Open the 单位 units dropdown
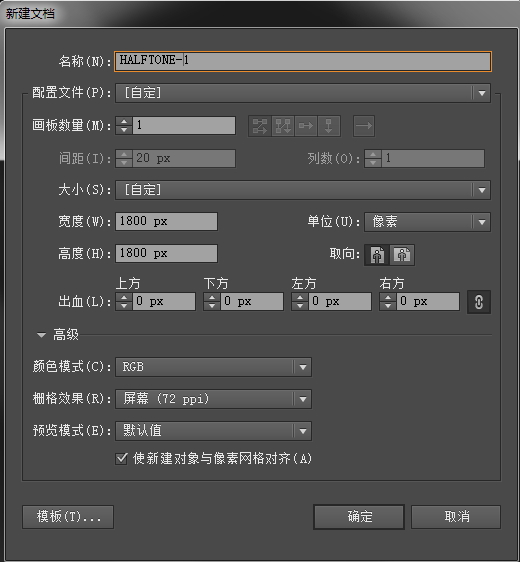The height and width of the screenshot is (562, 520). [428, 222]
